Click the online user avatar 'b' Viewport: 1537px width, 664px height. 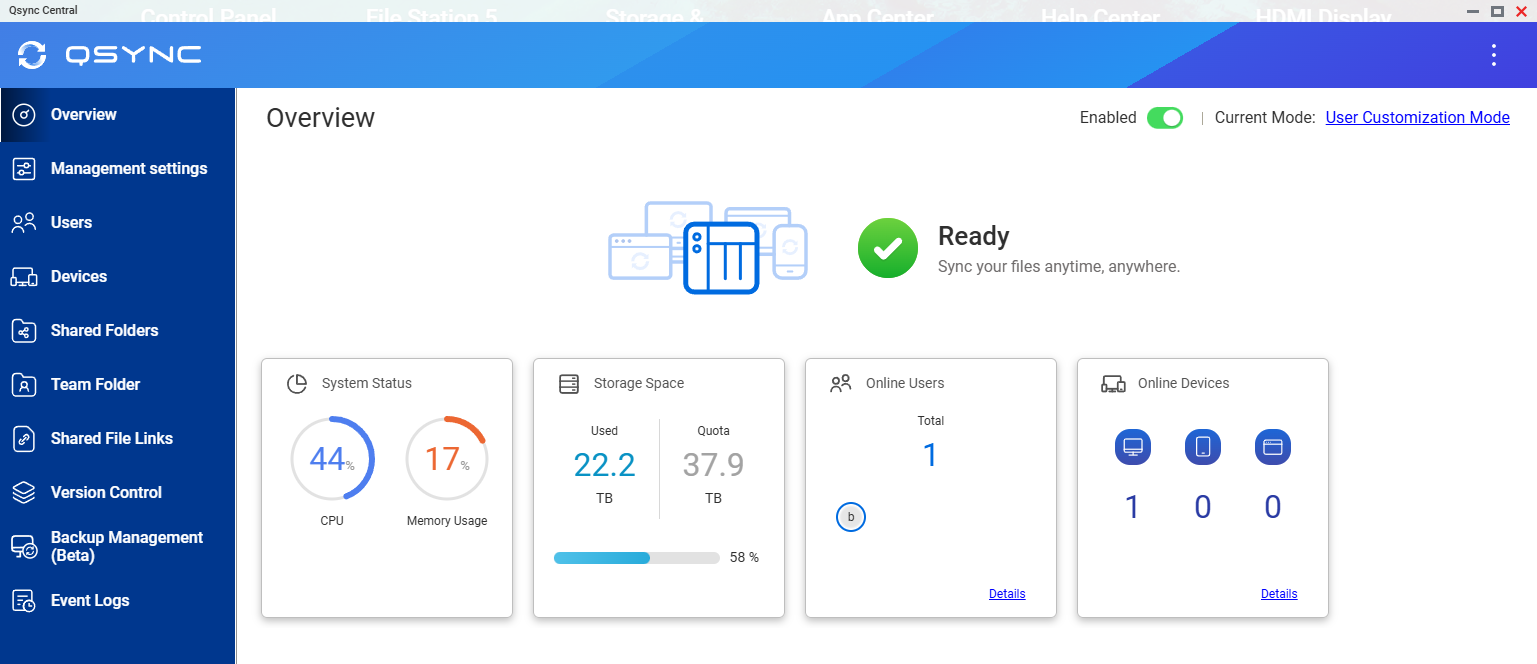tap(851, 517)
